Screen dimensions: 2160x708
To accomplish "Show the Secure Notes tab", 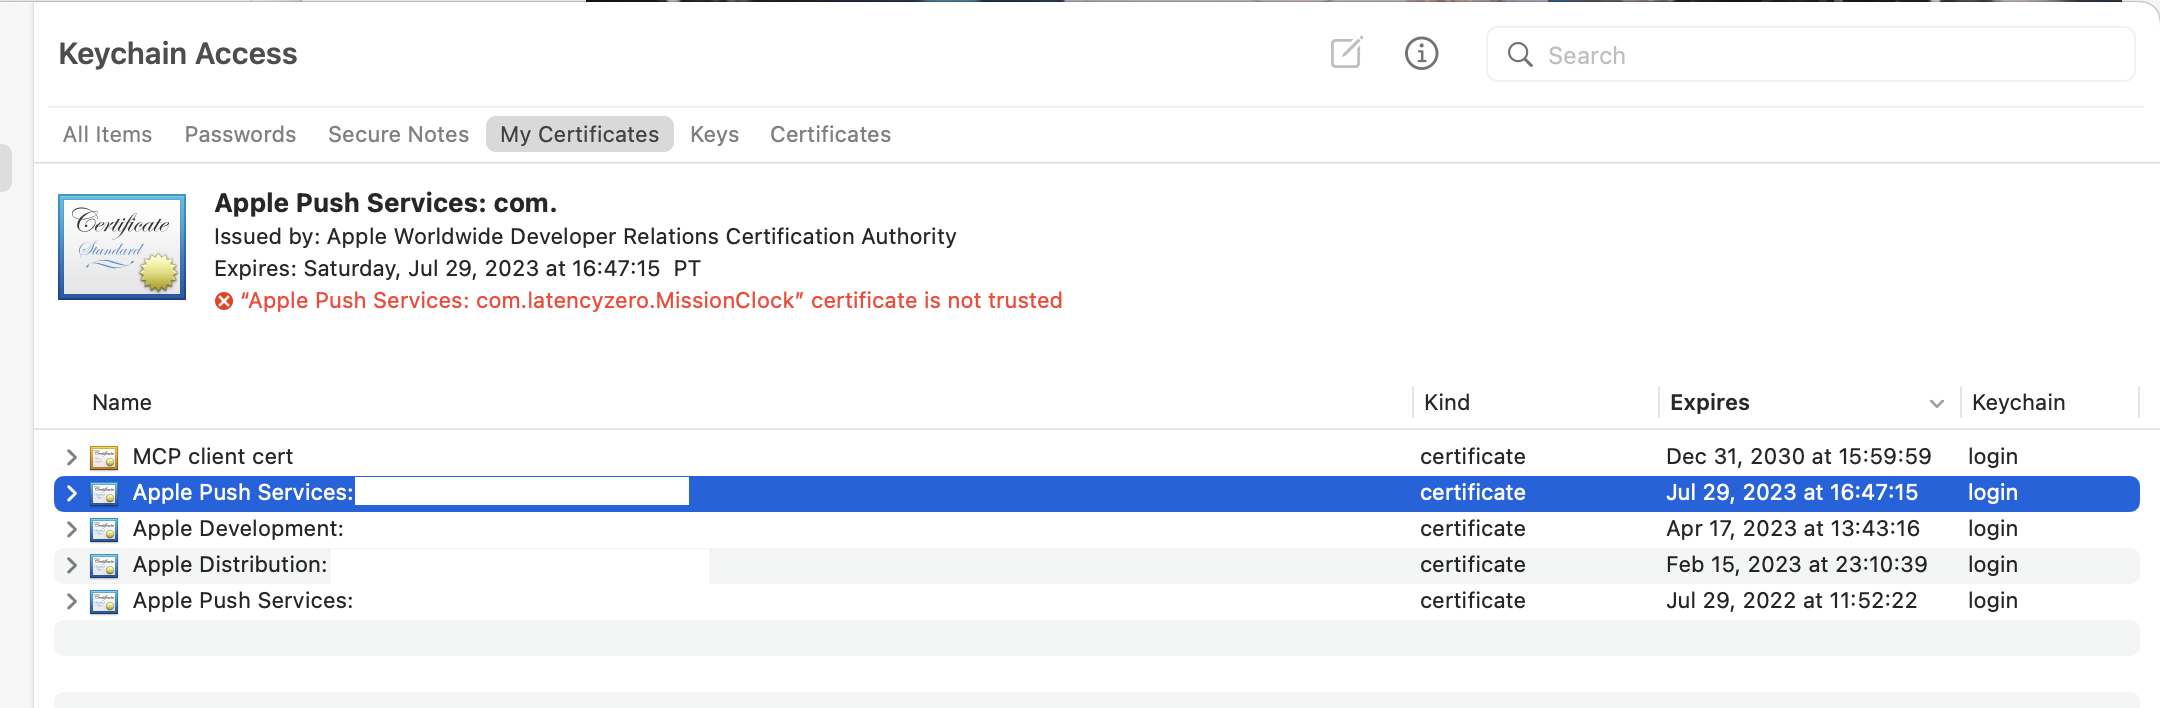I will coord(398,134).
